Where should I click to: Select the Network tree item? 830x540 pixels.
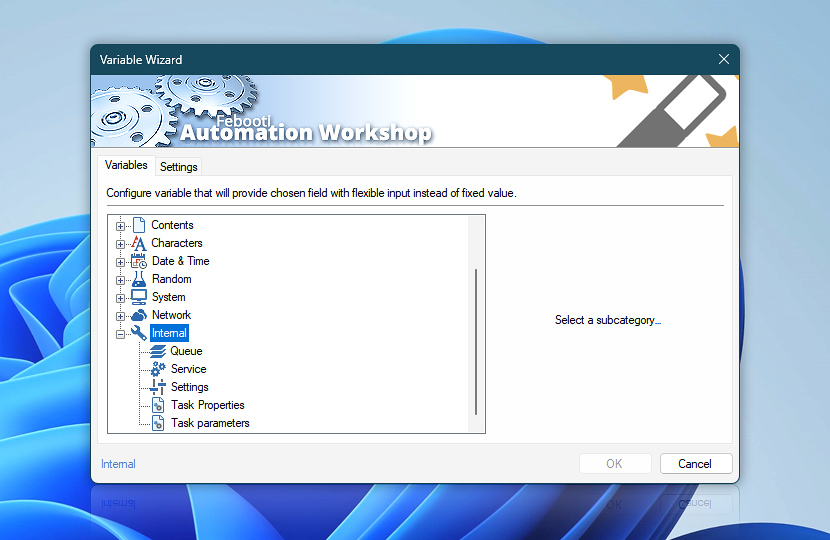172,315
